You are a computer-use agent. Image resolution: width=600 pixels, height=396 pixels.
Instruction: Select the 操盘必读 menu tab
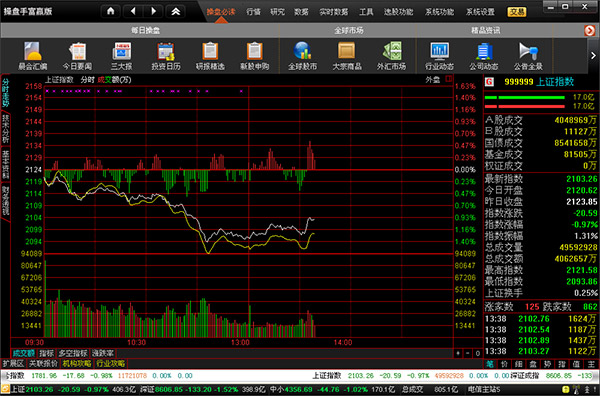221,12
